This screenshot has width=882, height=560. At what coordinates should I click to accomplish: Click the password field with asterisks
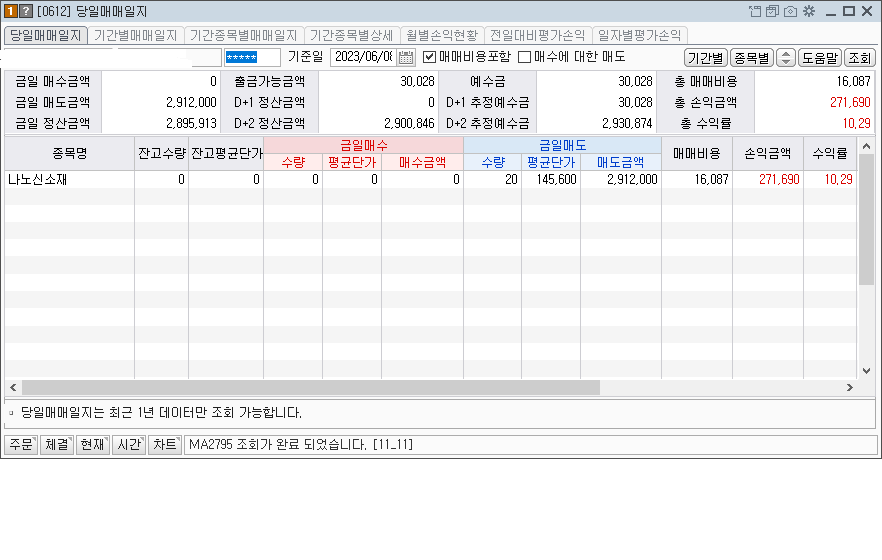coord(252,57)
